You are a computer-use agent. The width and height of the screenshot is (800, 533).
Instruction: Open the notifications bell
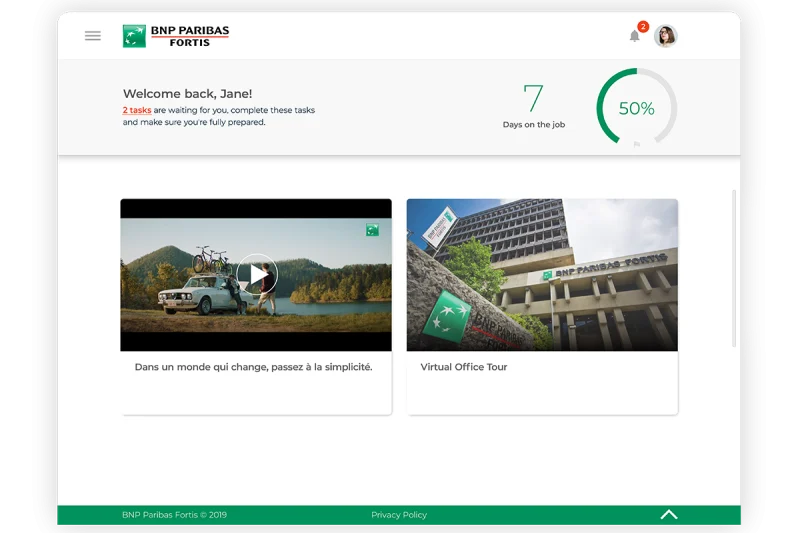634,37
